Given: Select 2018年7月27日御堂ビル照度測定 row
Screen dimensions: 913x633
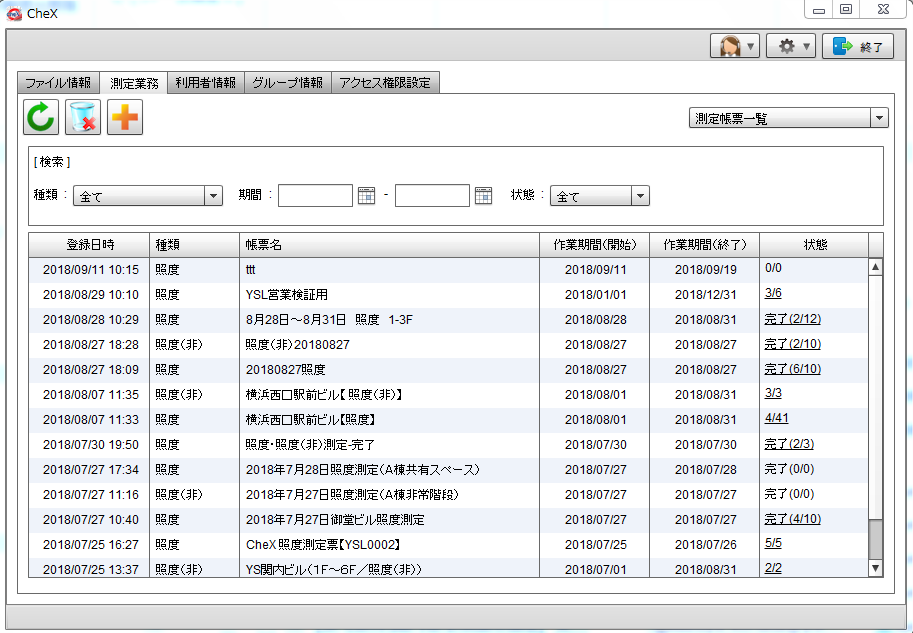Looking at the screenshot, I should coord(448,520).
